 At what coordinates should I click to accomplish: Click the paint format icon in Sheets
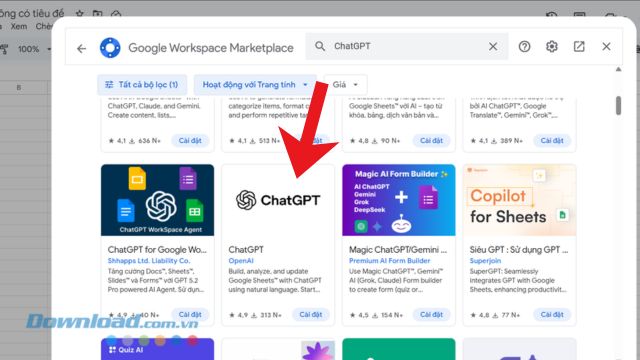(x=4, y=49)
